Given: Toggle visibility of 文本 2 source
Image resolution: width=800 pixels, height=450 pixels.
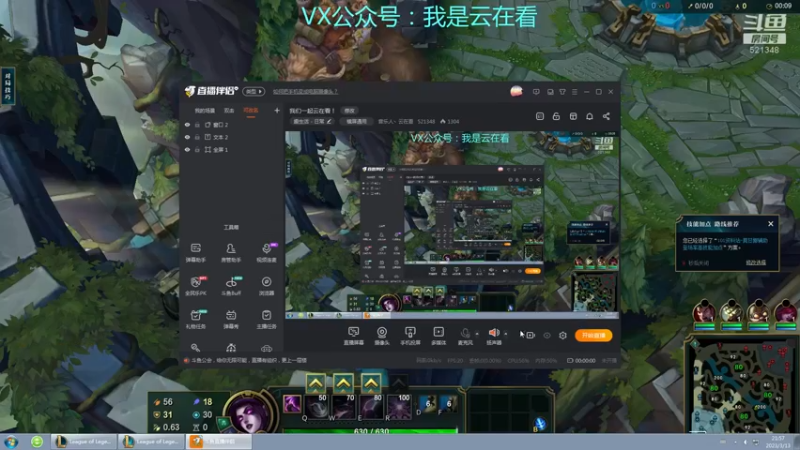Looking at the screenshot, I should pyautogui.click(x=187, y=137).
